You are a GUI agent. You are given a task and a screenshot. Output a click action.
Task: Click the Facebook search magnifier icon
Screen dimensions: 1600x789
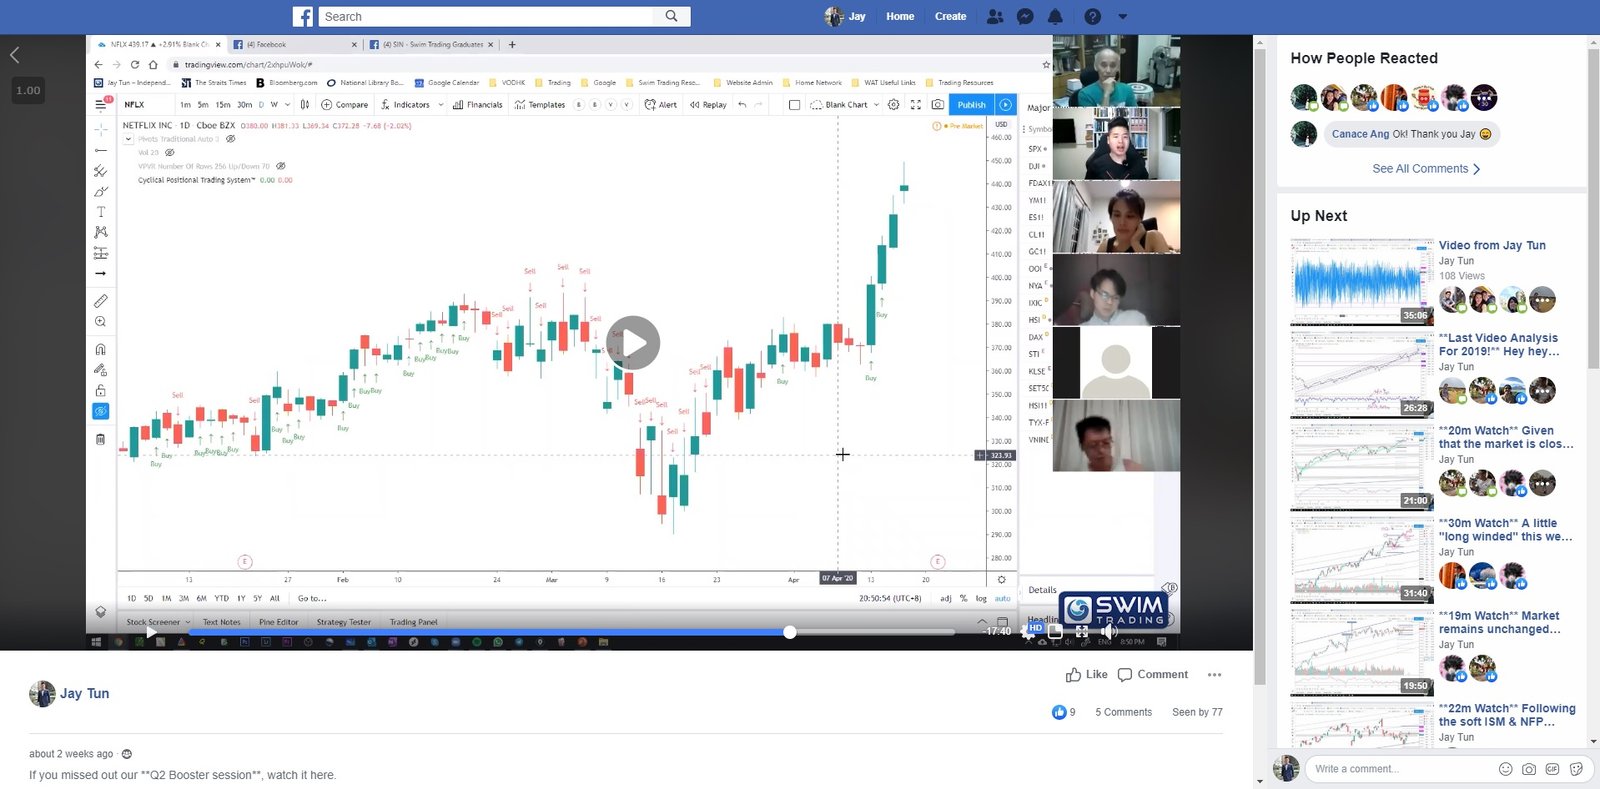(672, 16)
